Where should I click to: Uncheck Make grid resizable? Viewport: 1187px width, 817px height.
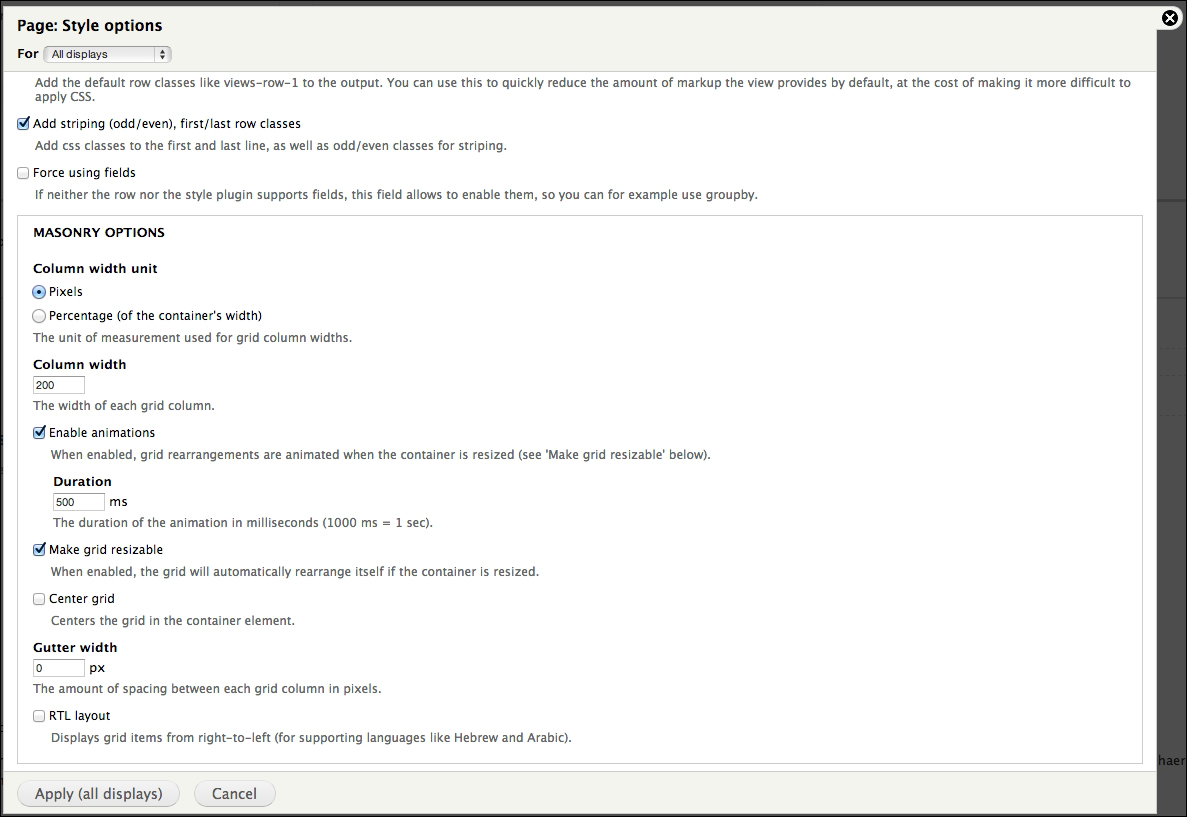40,550
